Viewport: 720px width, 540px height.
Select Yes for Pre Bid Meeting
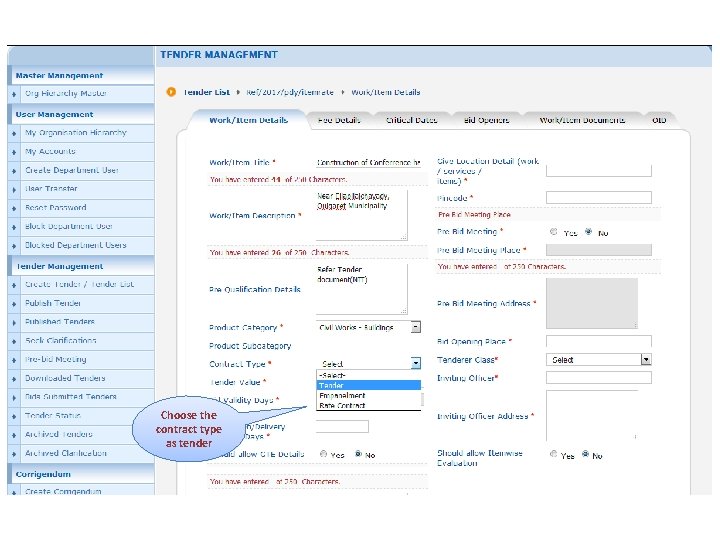point(553,232)
